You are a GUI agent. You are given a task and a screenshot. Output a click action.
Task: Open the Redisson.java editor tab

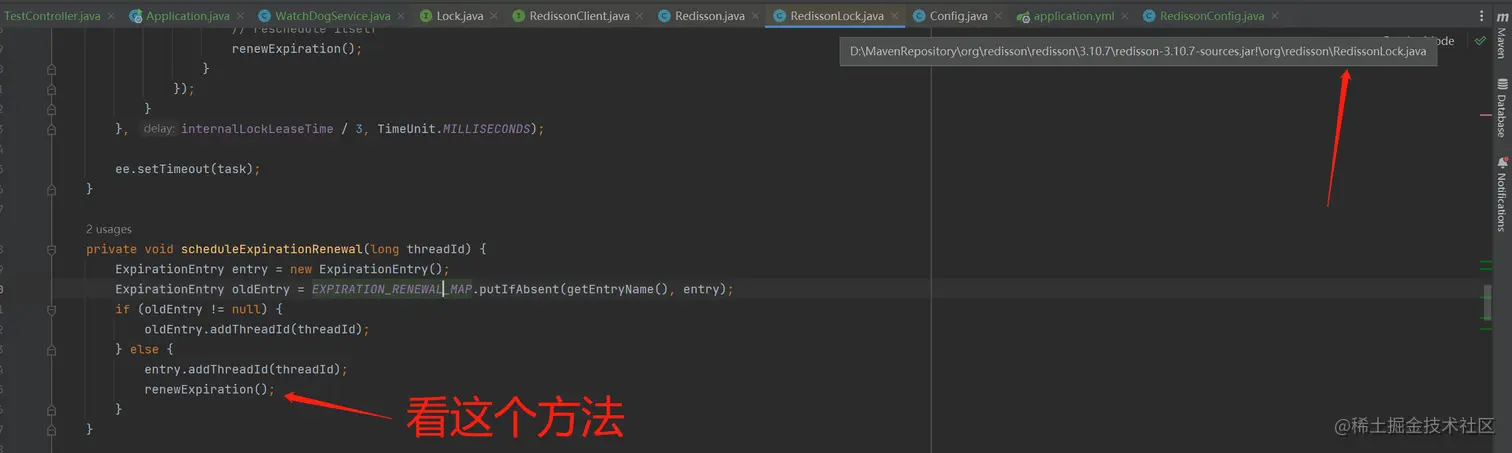point(710,16)
